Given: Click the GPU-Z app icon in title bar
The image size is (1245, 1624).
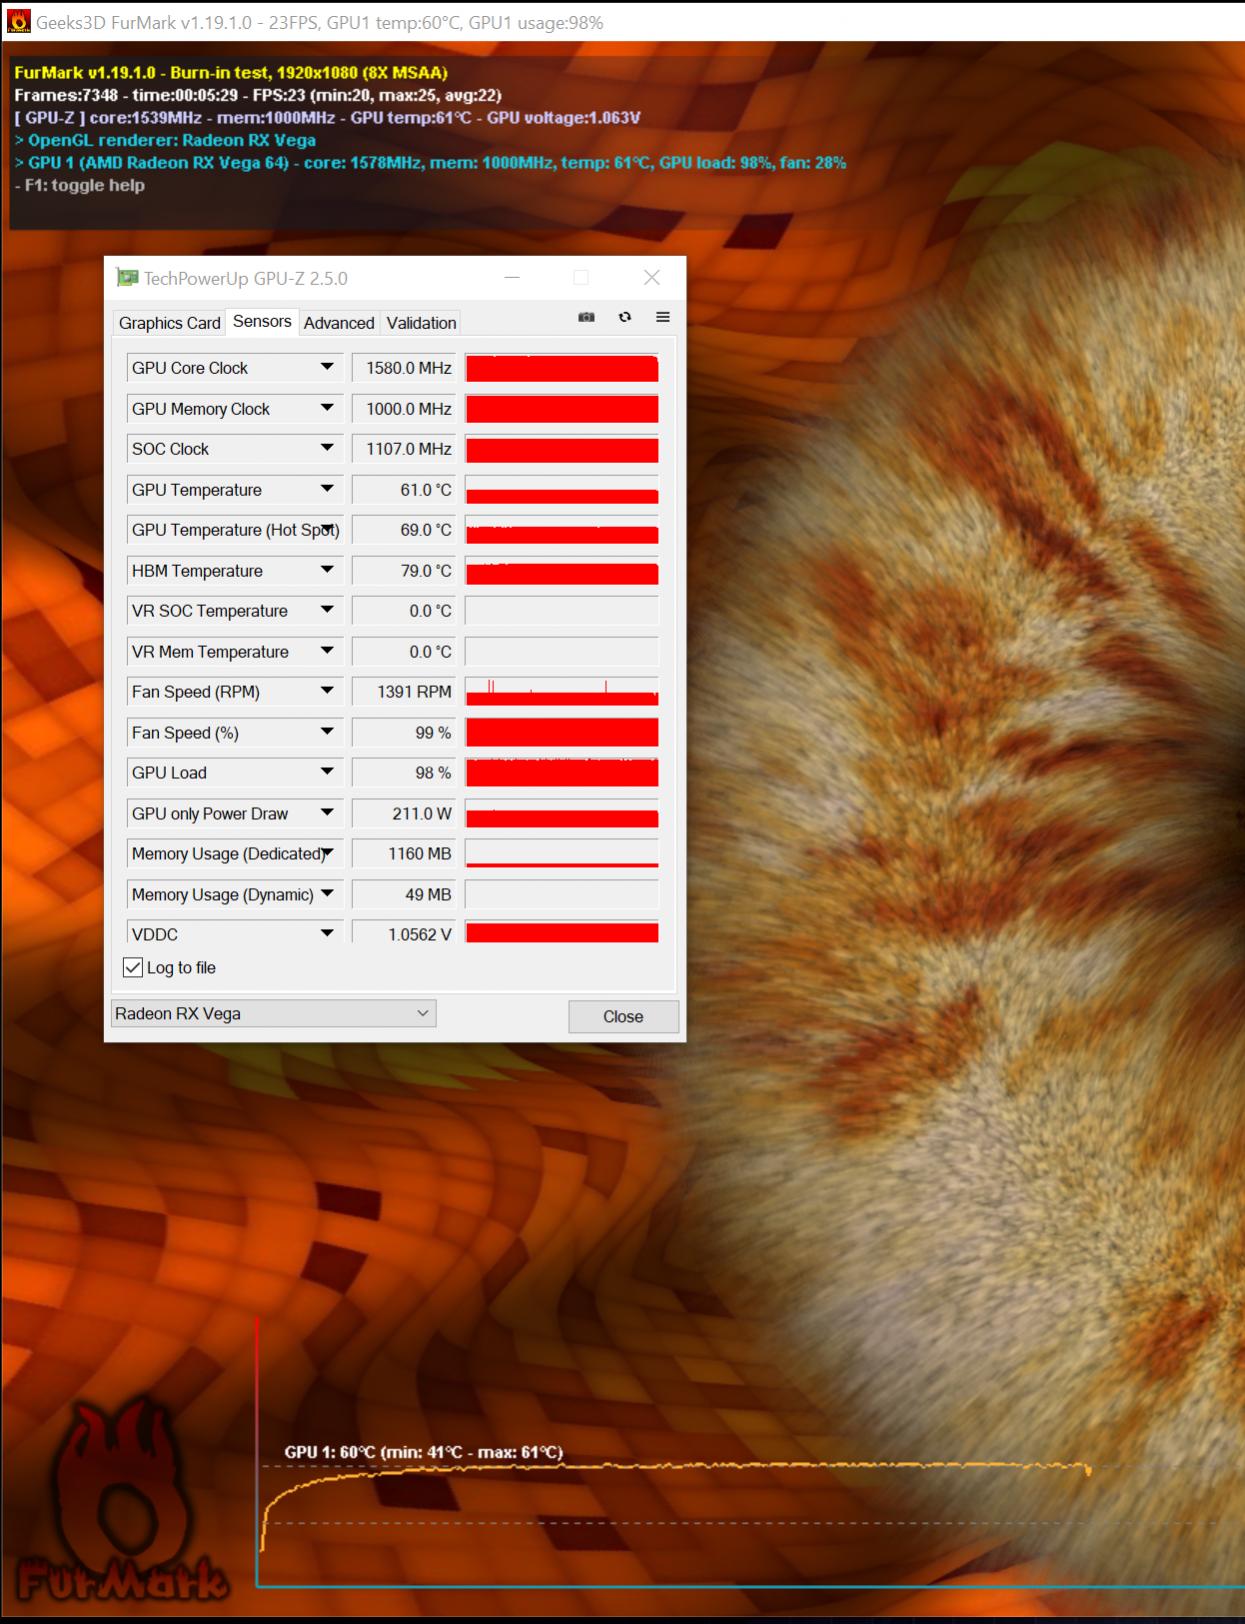Looking at the screenshot, I should point(127,278).
